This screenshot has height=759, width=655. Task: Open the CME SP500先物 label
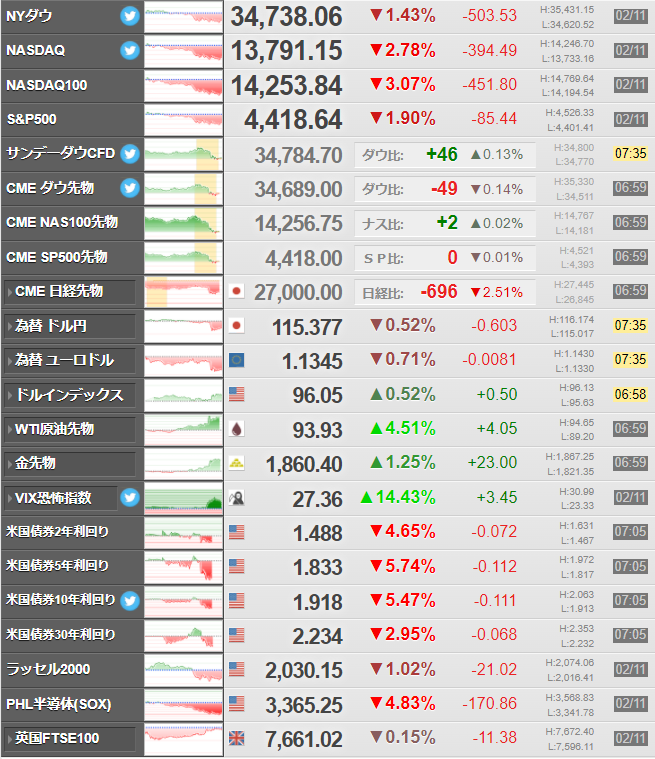point(57,257)
